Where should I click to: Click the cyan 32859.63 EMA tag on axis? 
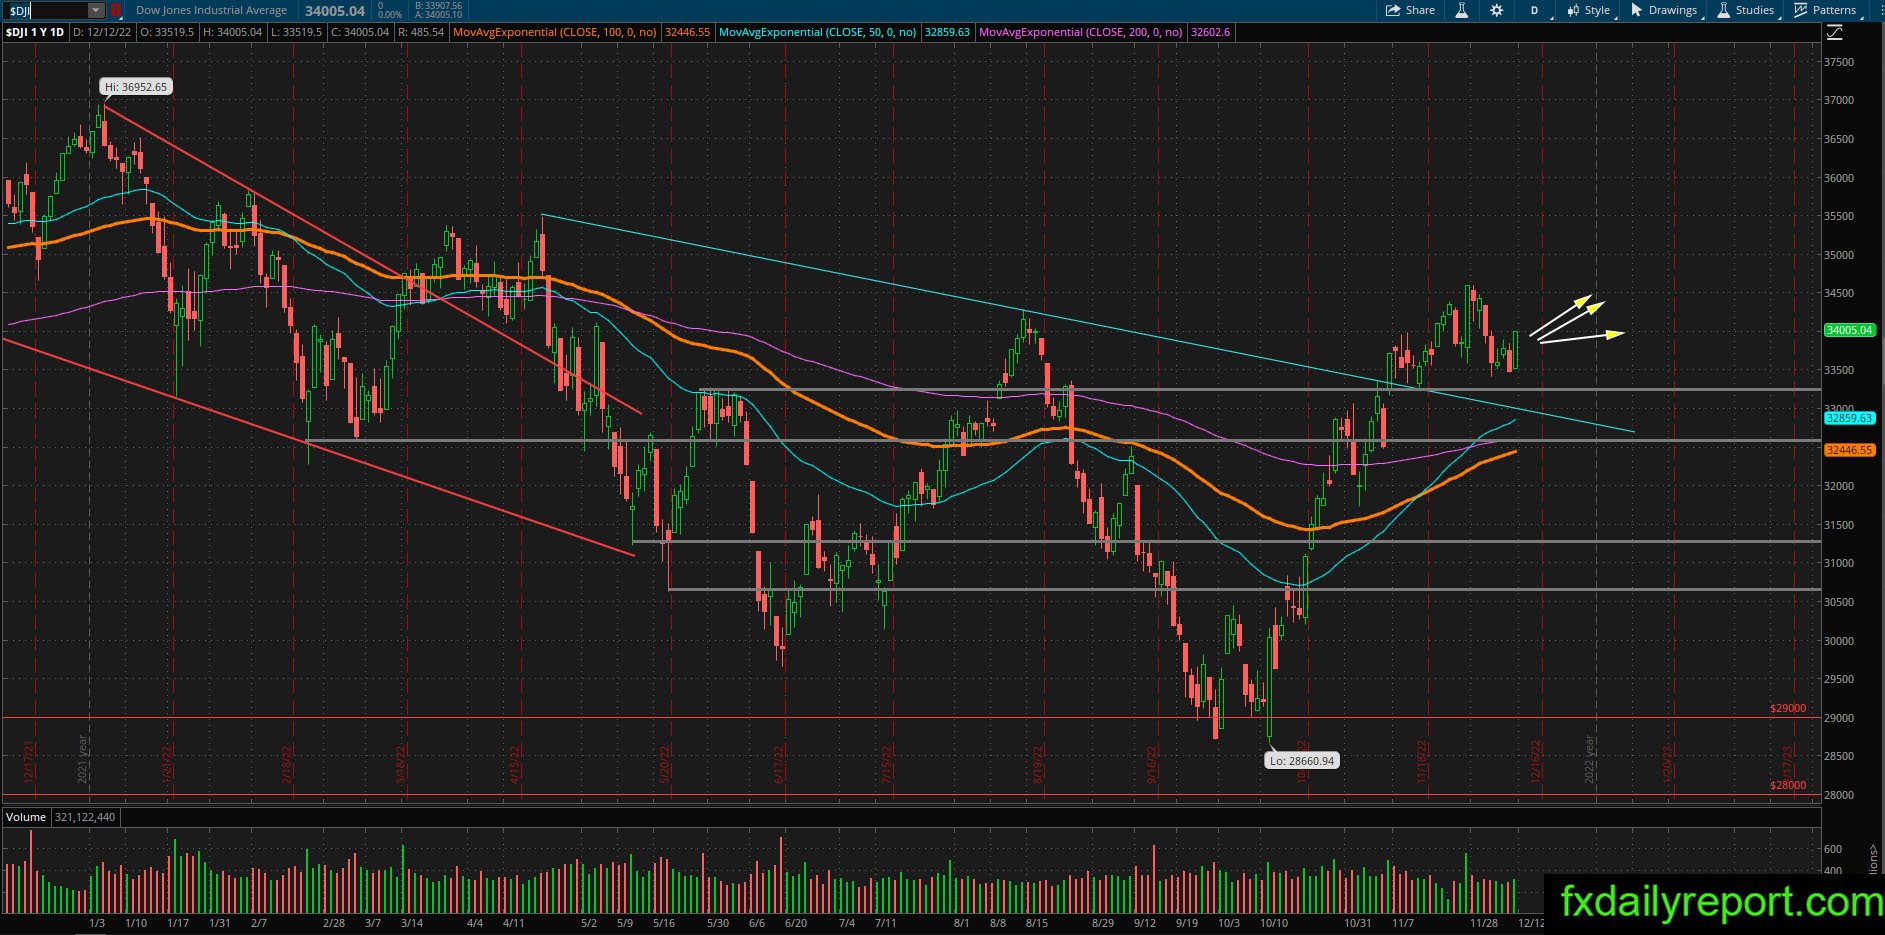tap(1849, 419)
